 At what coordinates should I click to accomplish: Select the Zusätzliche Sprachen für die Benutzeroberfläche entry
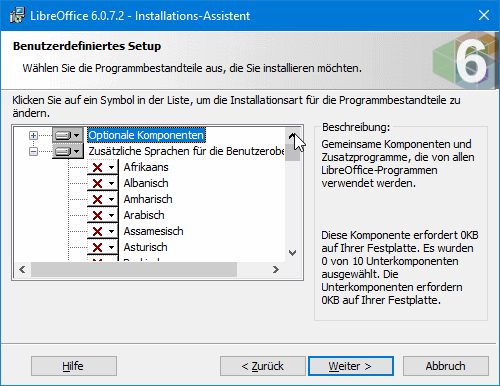coord(186,151)
